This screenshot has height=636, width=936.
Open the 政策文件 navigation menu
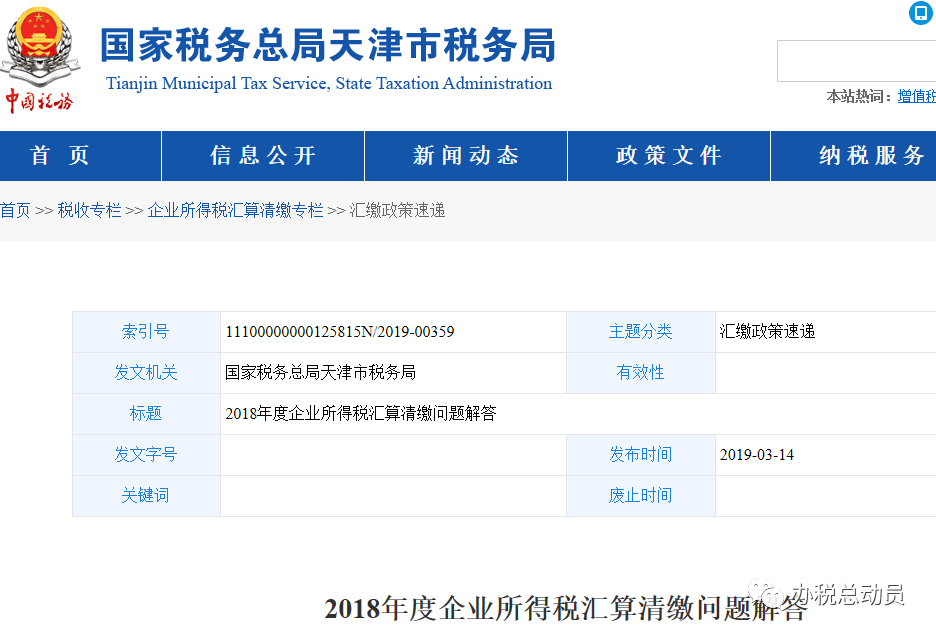coord(669,156)
